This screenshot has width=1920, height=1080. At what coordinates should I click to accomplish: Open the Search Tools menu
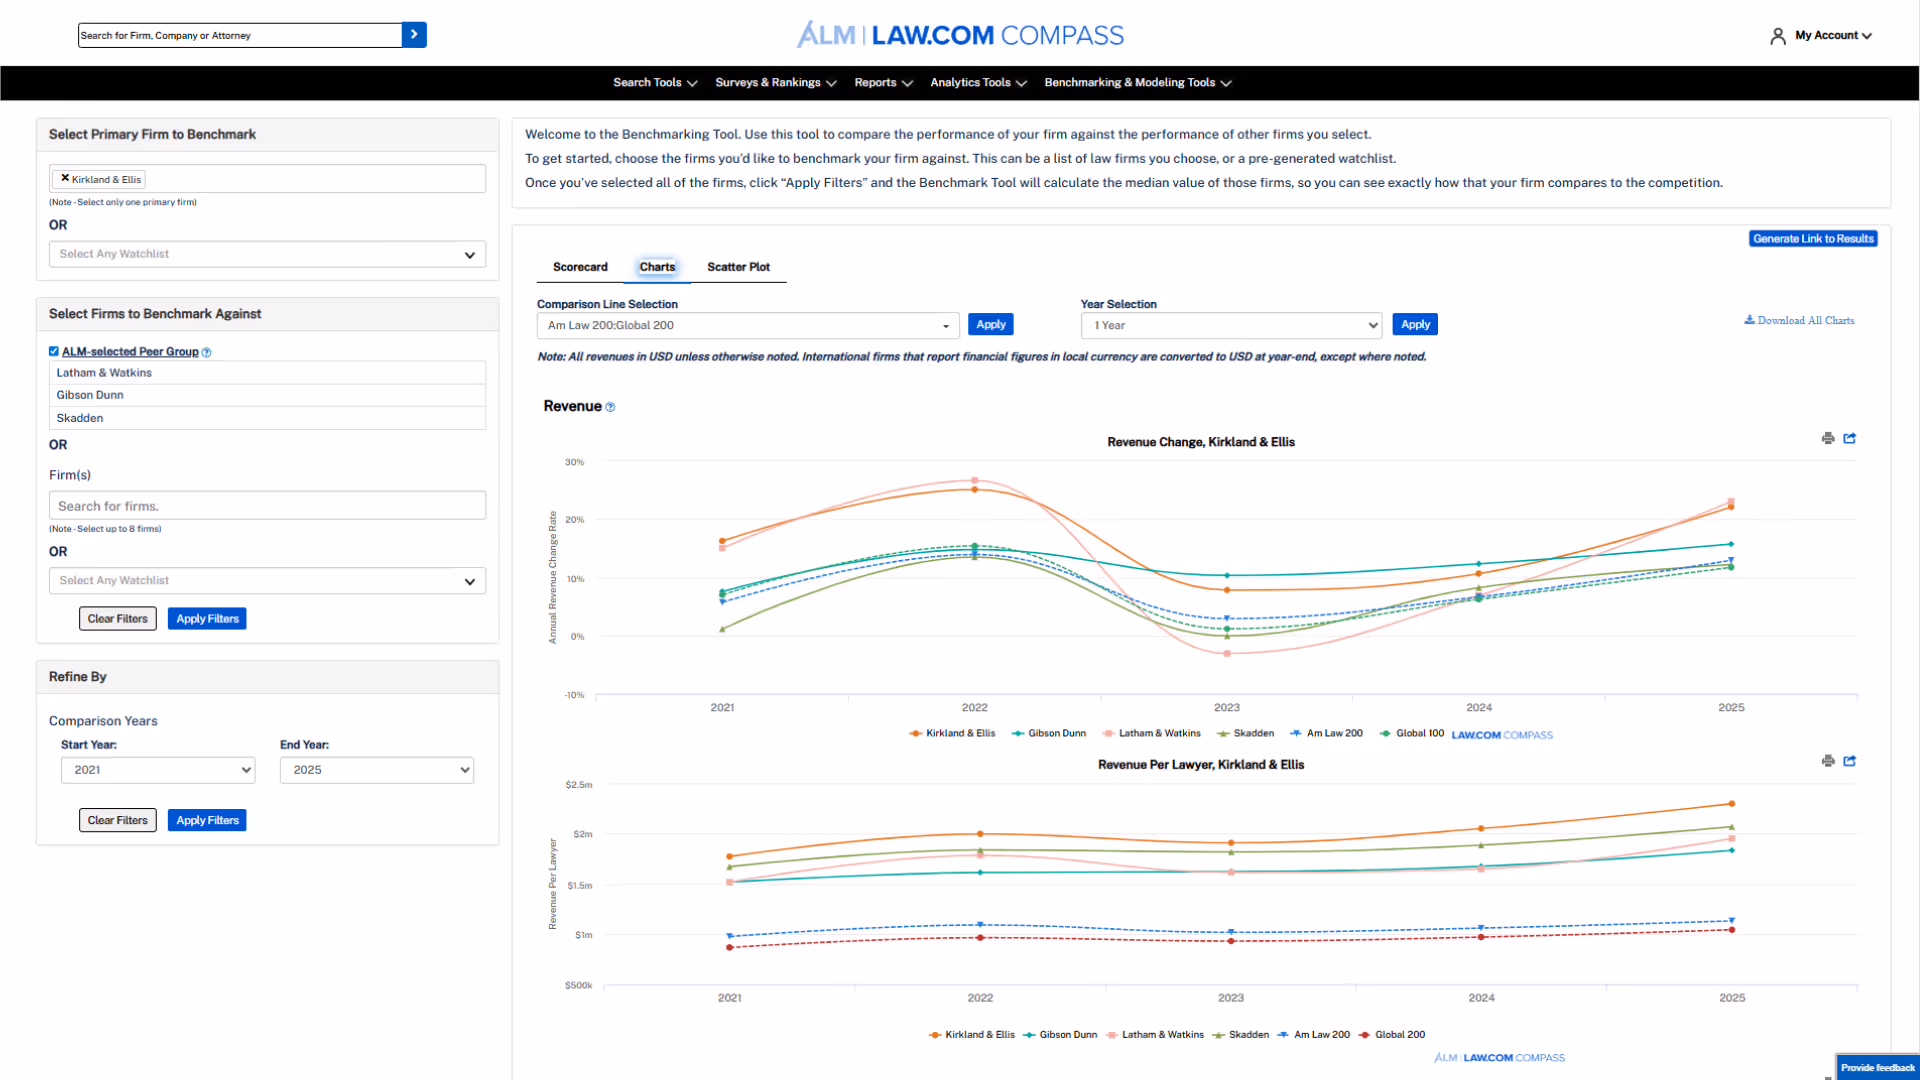pos(655,83)
